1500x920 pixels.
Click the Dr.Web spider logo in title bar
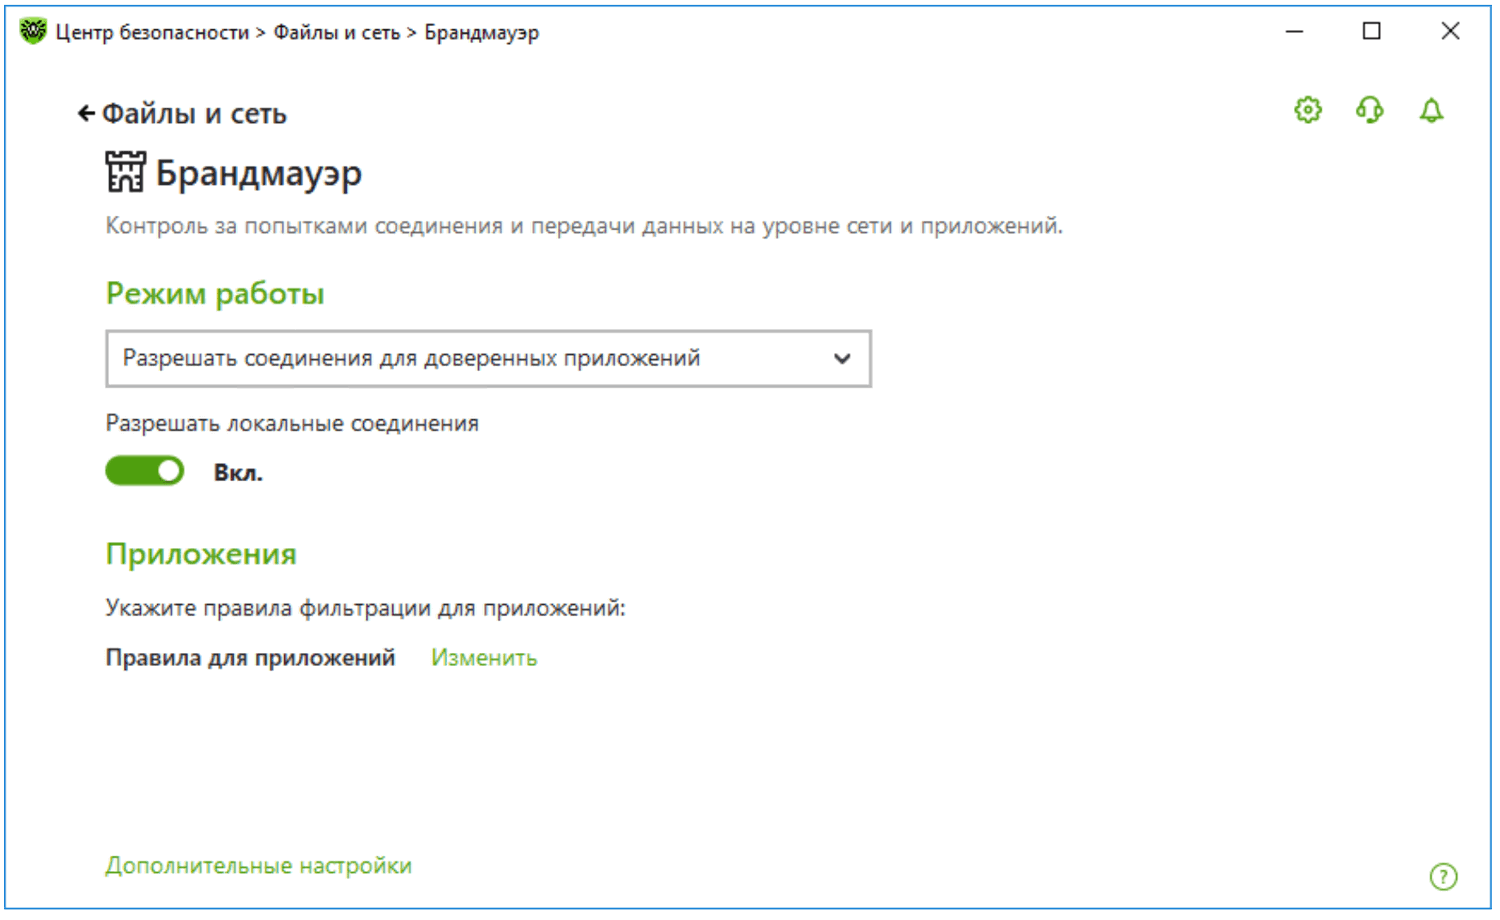click(x=33, y=31)
